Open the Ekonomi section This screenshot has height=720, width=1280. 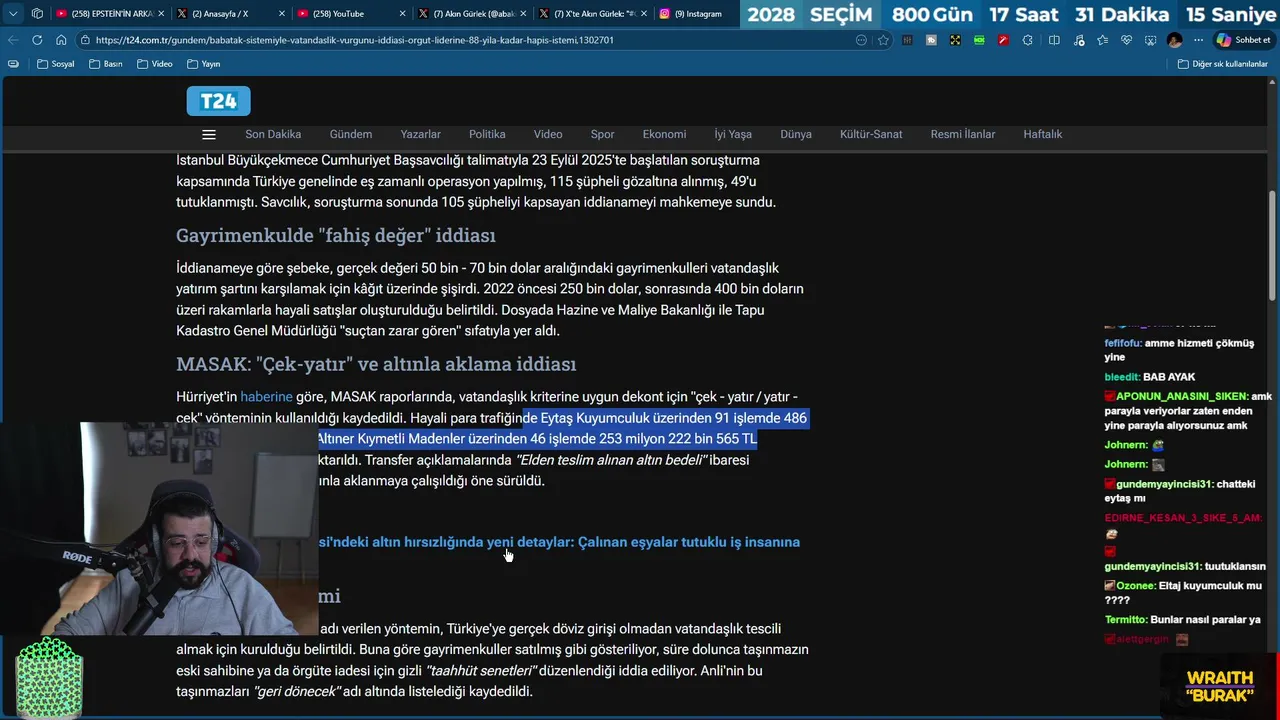tap(665, 134)
